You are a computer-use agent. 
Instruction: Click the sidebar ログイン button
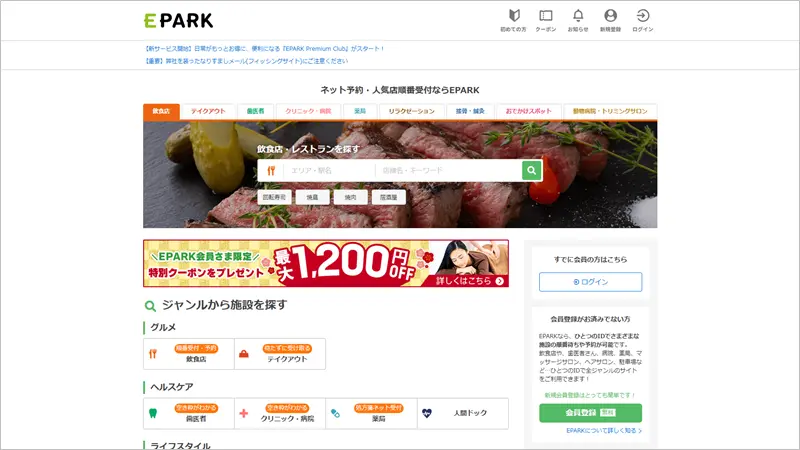click(590, 282)
